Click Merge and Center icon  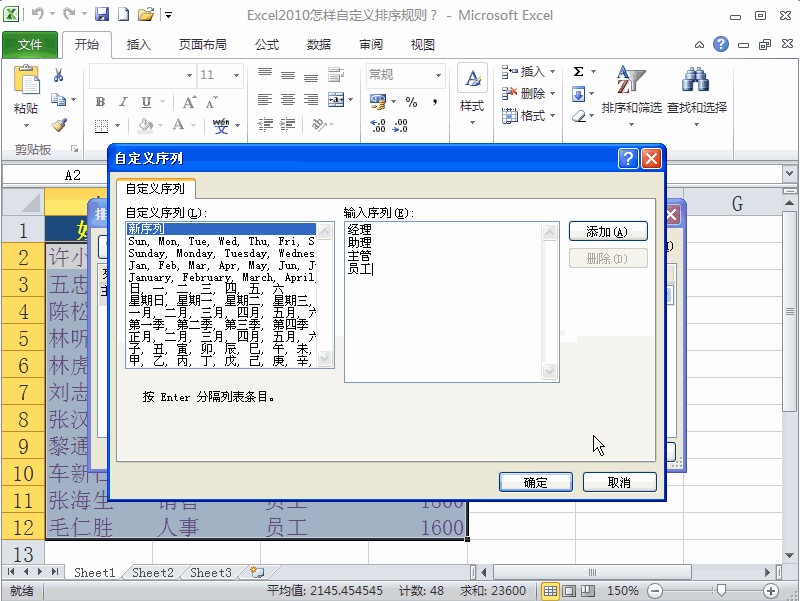[x=336, y=99]
